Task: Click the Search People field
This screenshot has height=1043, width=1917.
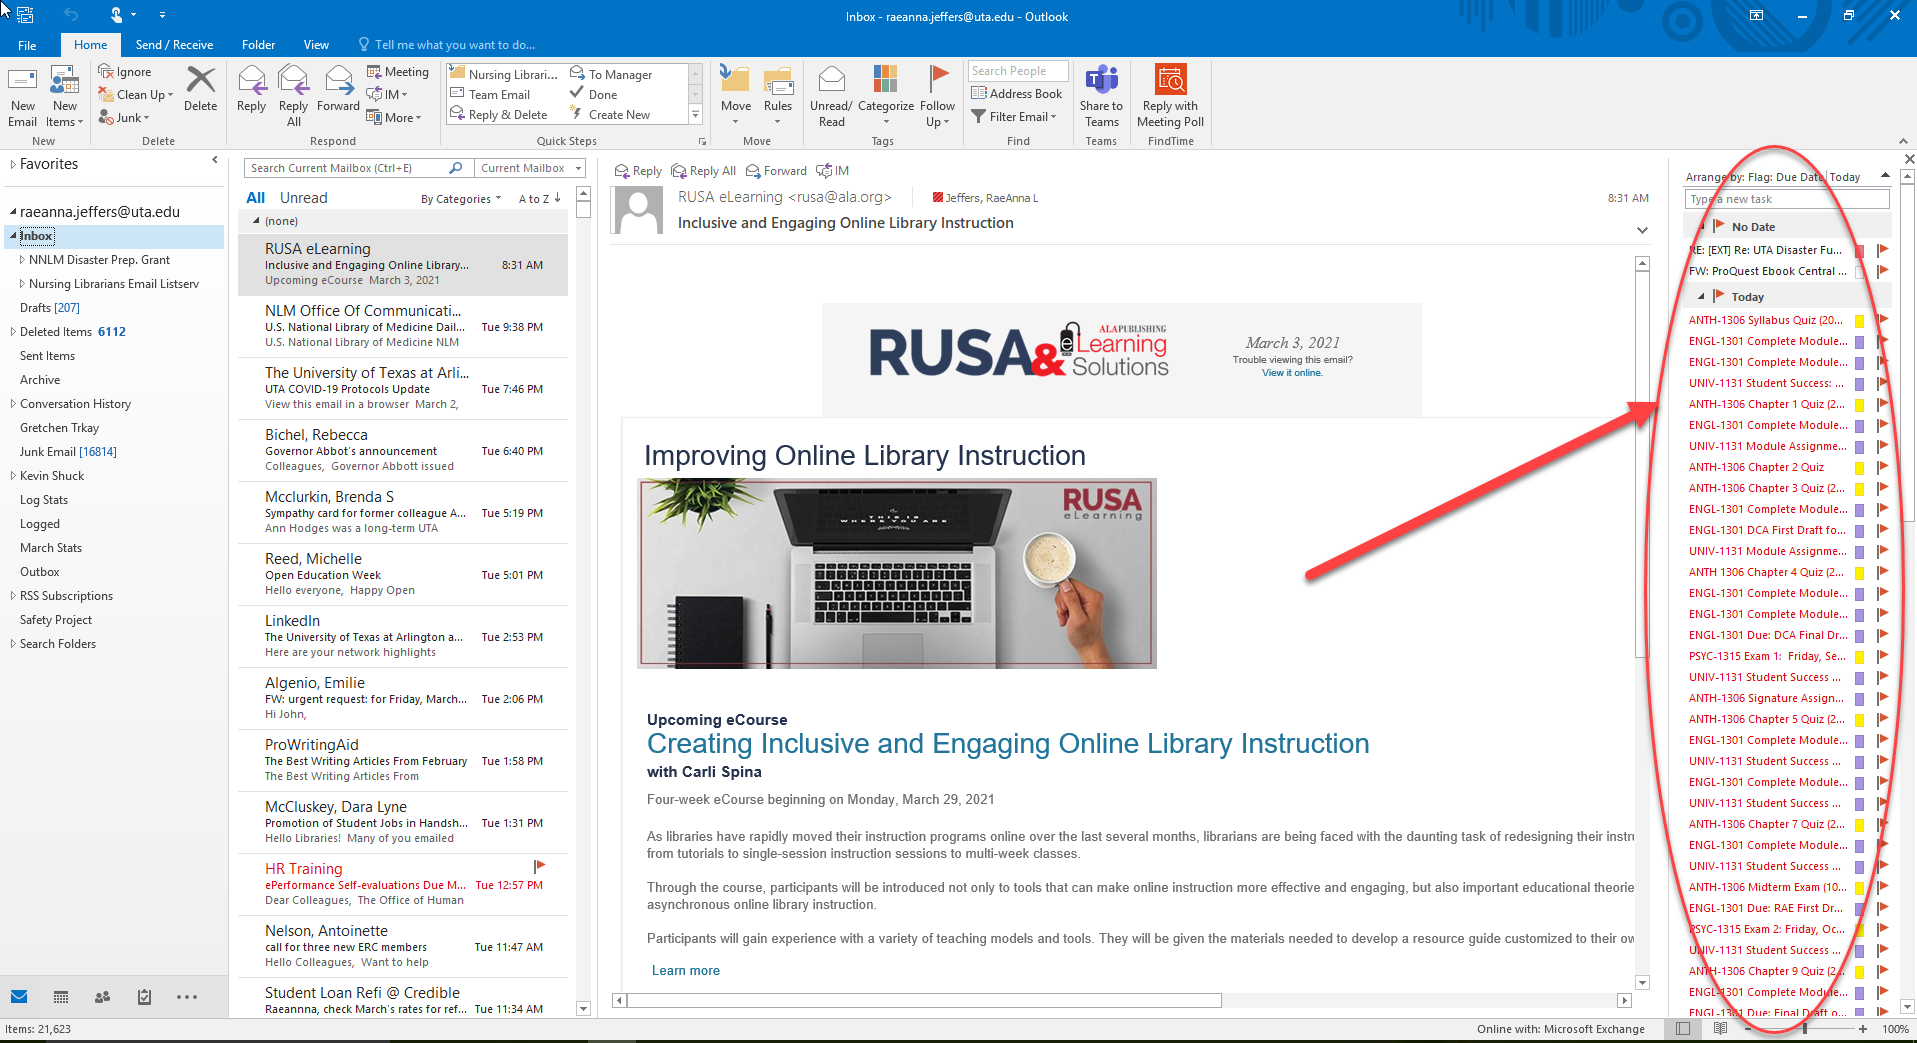Action: coord(1018,71)
